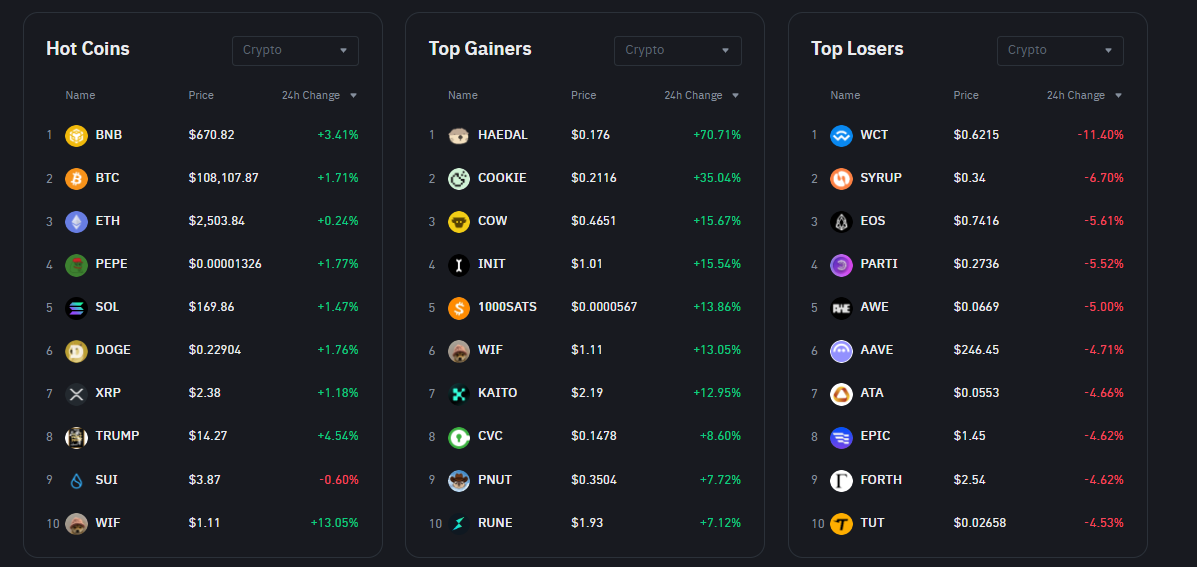Sort Top Gainers by 24h Change
1197x567 pixels.
(x=701, y=96)
